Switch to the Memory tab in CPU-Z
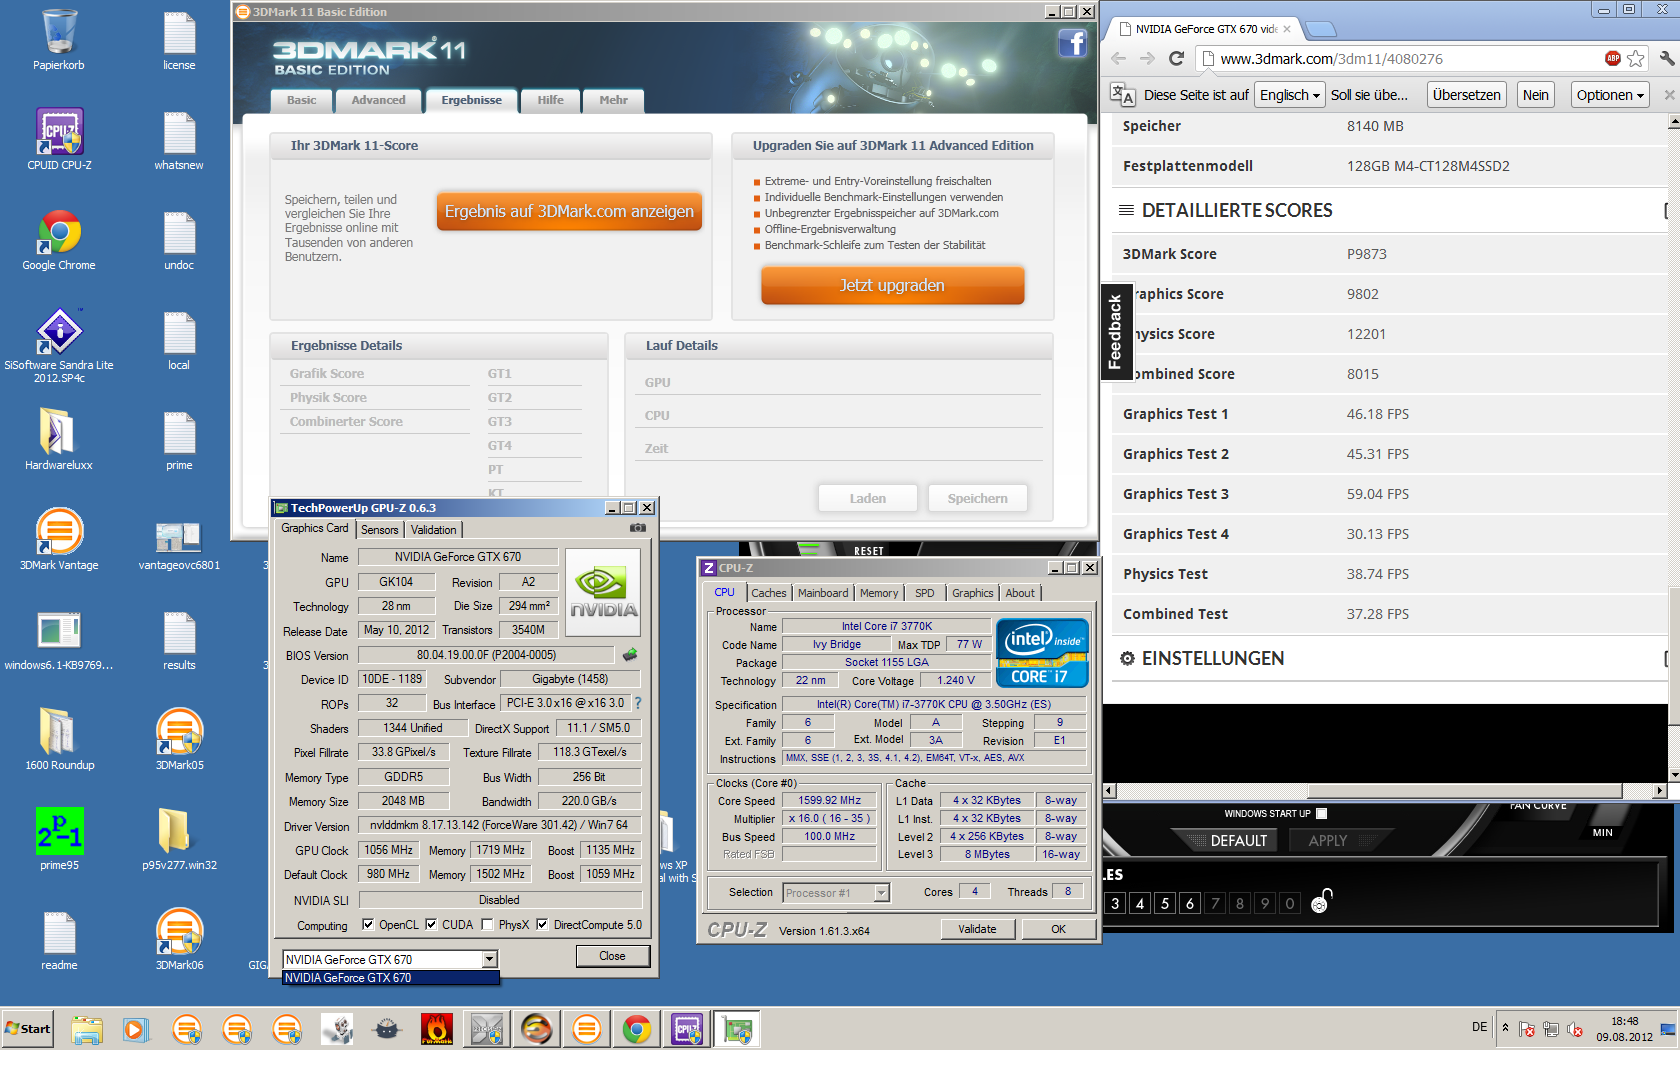The height and width of the screenshot is (1066, 1680). point(879,593)
